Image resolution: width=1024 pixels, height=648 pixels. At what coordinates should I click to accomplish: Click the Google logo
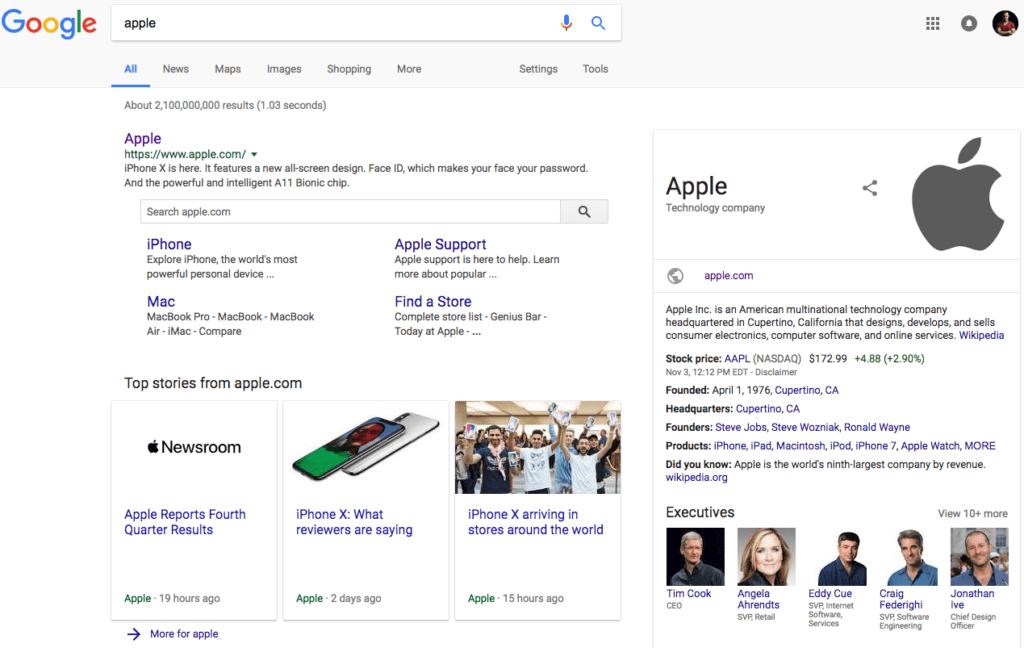(49, 24)
